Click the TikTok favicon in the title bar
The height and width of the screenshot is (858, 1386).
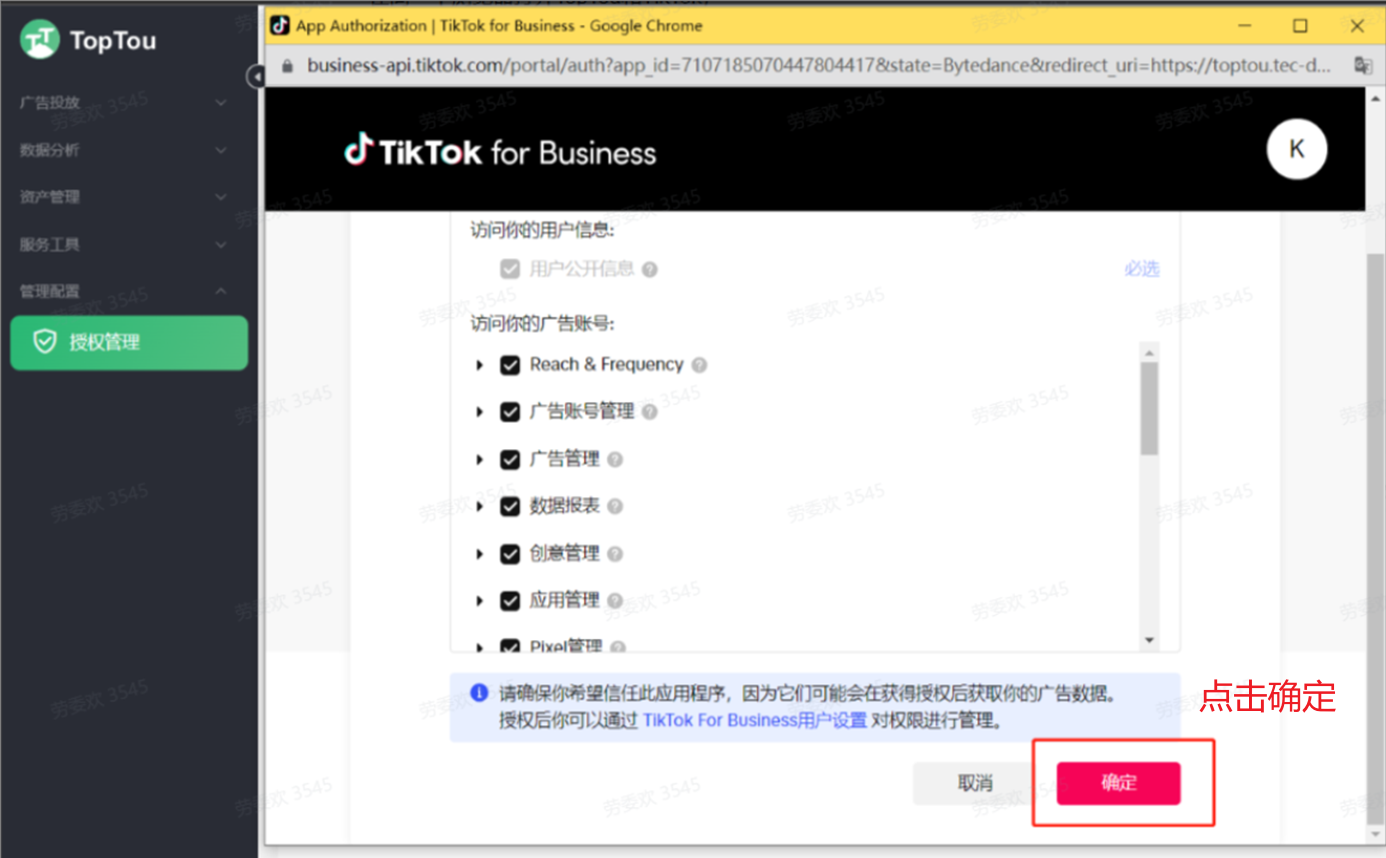(x=281, y=26)
